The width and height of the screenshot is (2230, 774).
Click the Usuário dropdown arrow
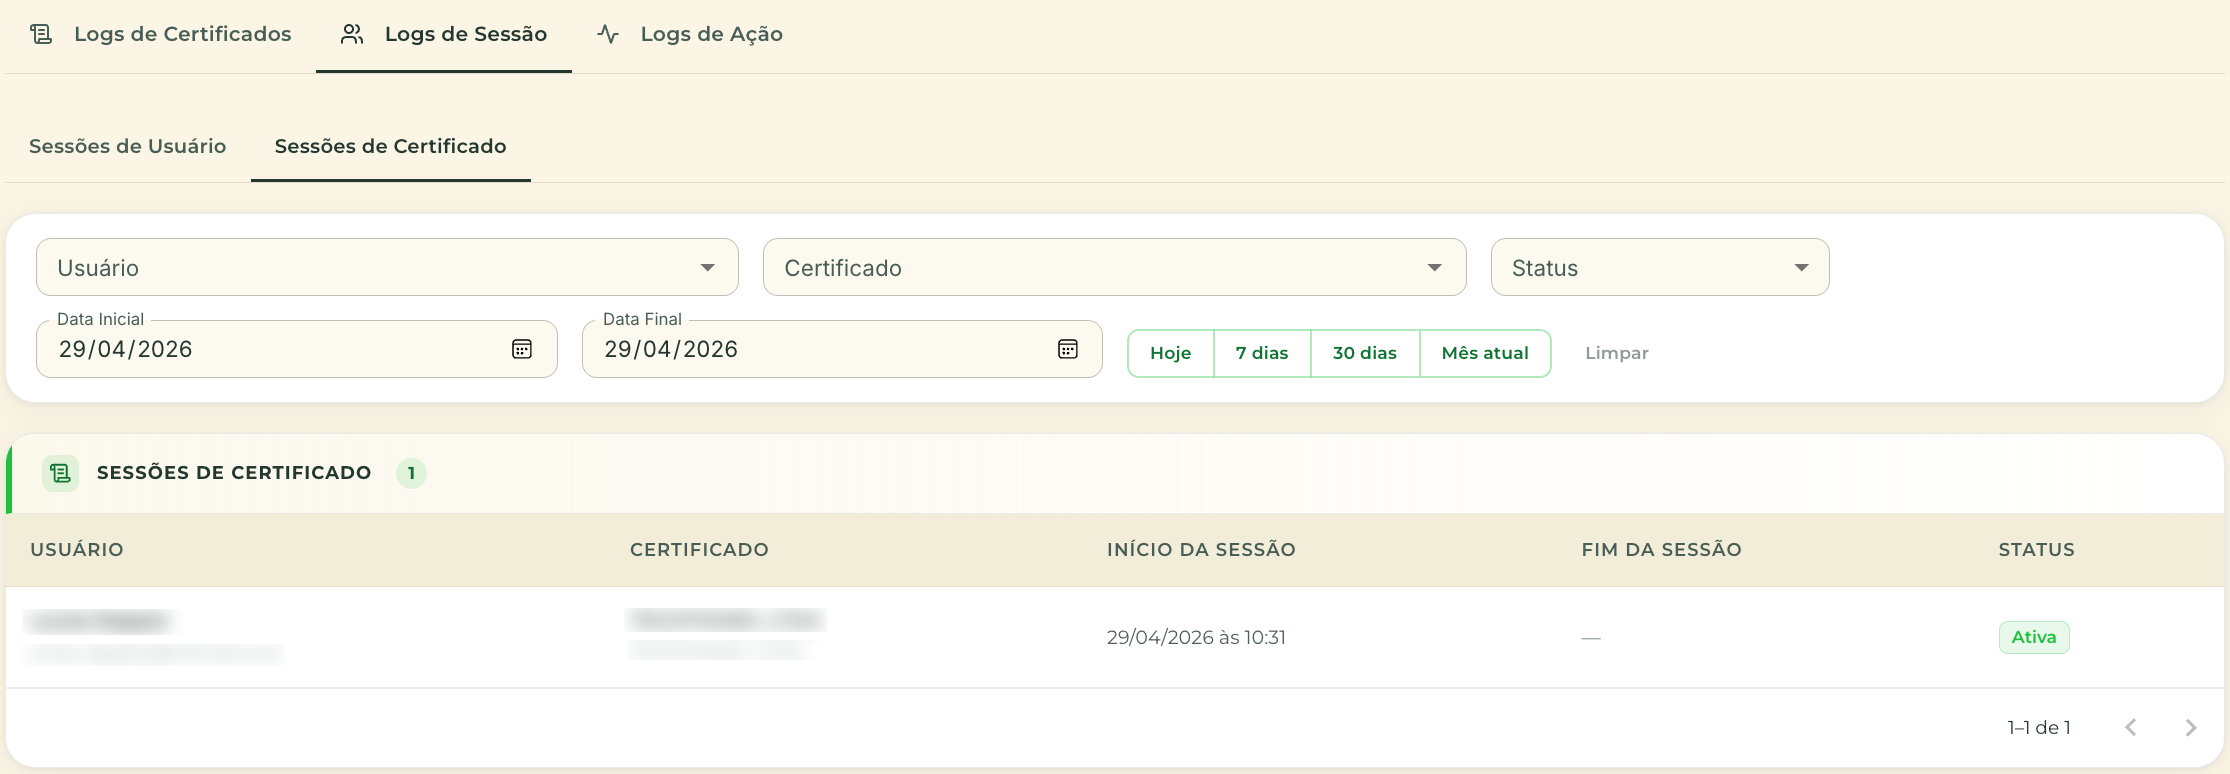click(x=708, y=268)
